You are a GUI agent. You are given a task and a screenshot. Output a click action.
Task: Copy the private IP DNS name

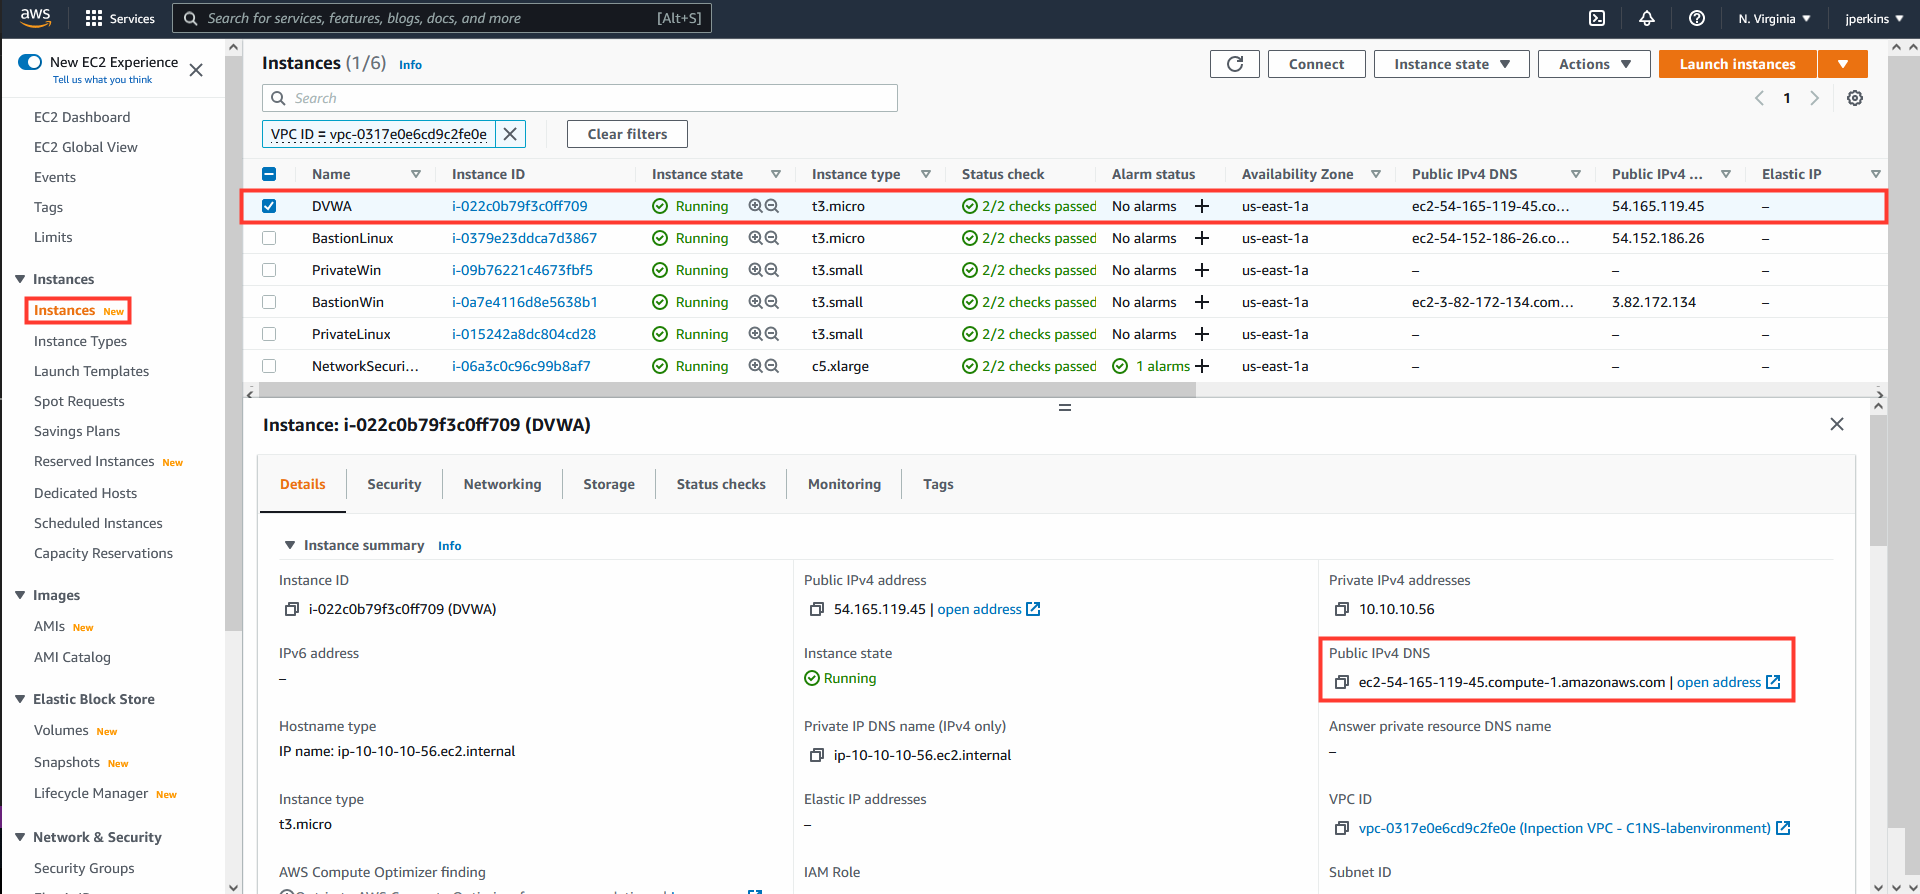tap(817, 755)
